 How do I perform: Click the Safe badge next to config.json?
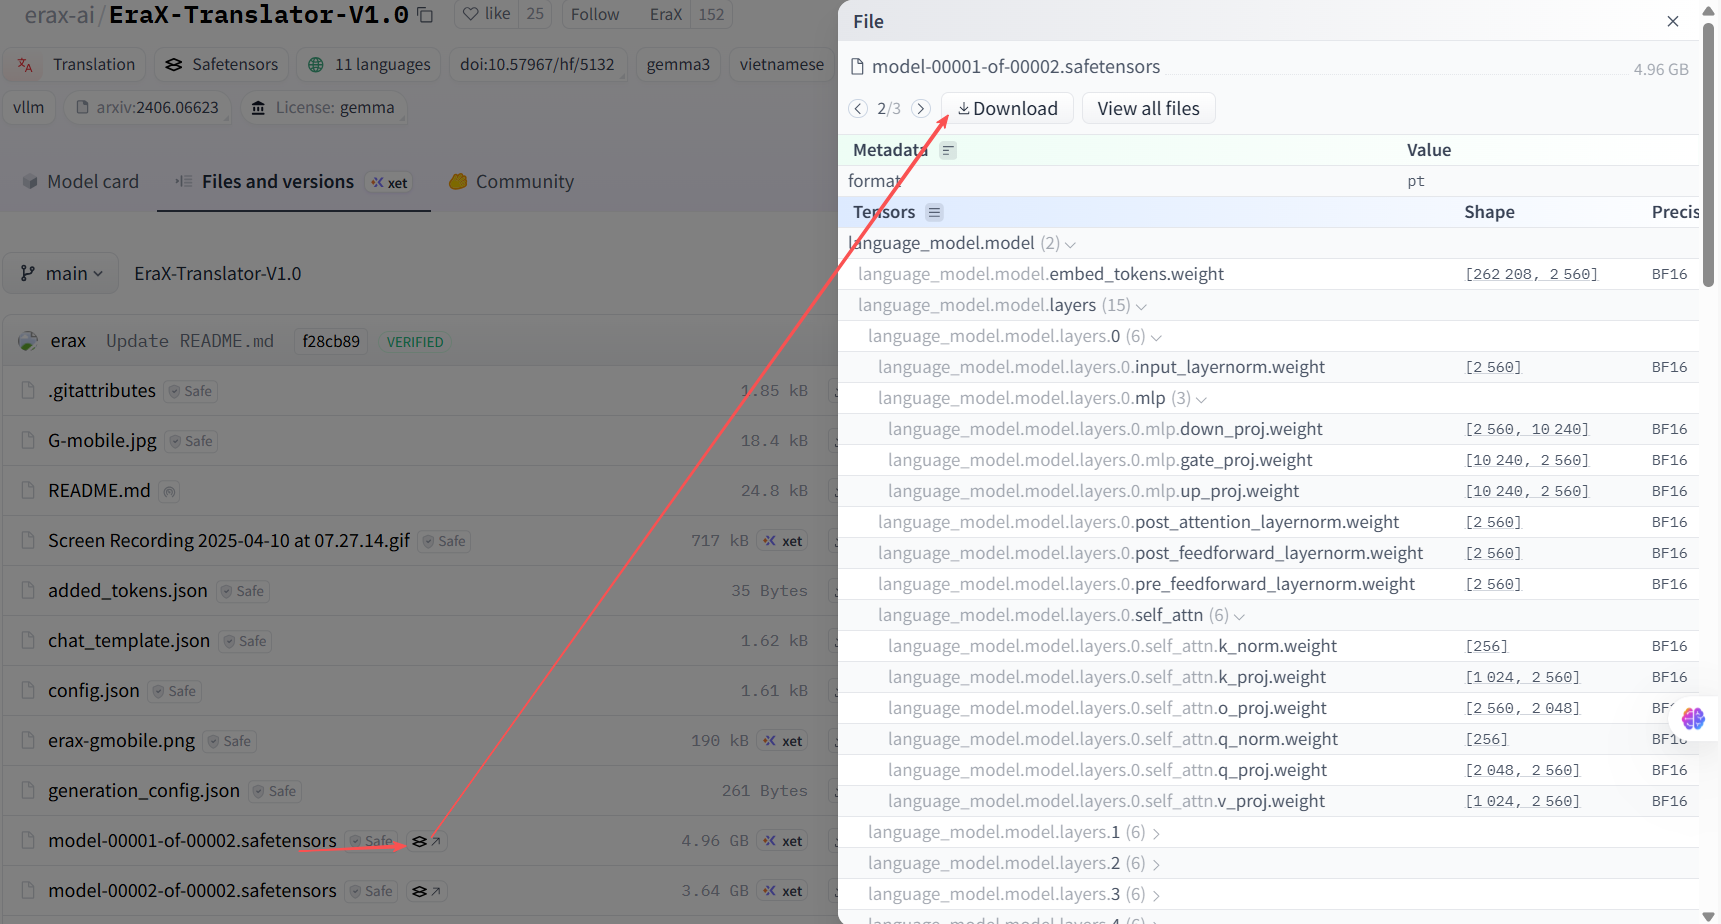175,691
